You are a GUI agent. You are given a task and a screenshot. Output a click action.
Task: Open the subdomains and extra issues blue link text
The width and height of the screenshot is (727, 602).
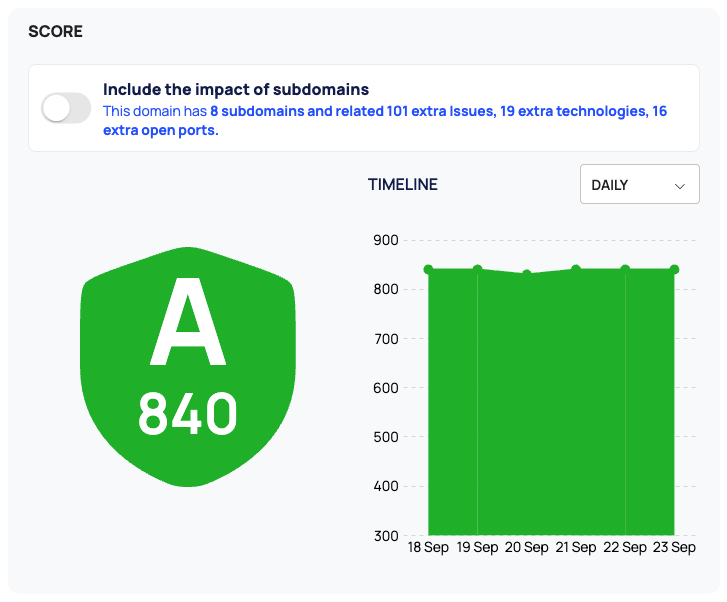(385, 121)
